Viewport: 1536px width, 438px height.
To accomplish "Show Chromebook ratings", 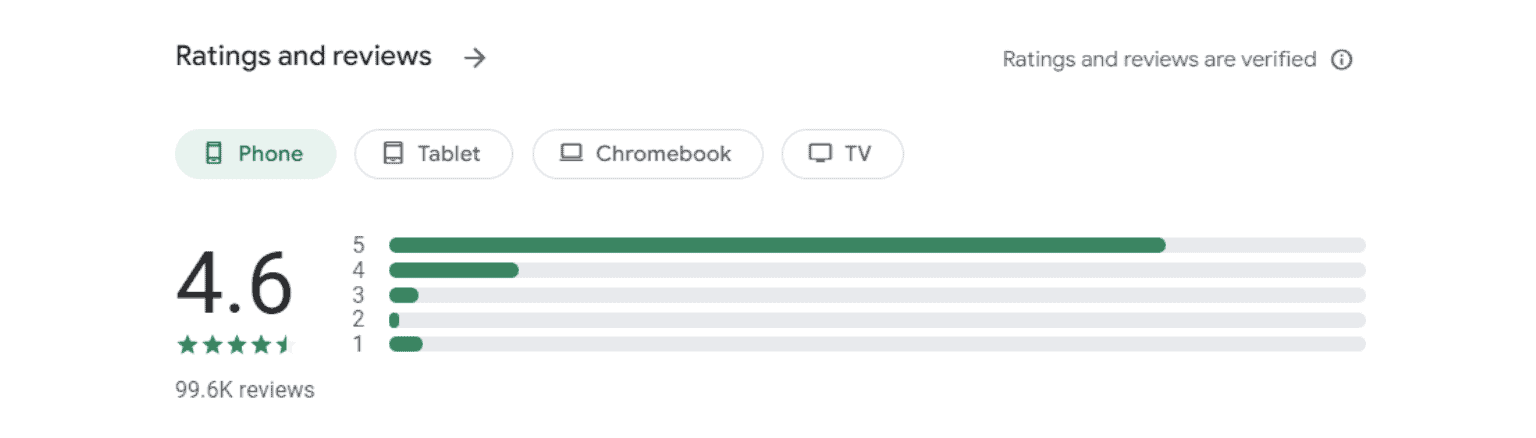I will (648, 154).
